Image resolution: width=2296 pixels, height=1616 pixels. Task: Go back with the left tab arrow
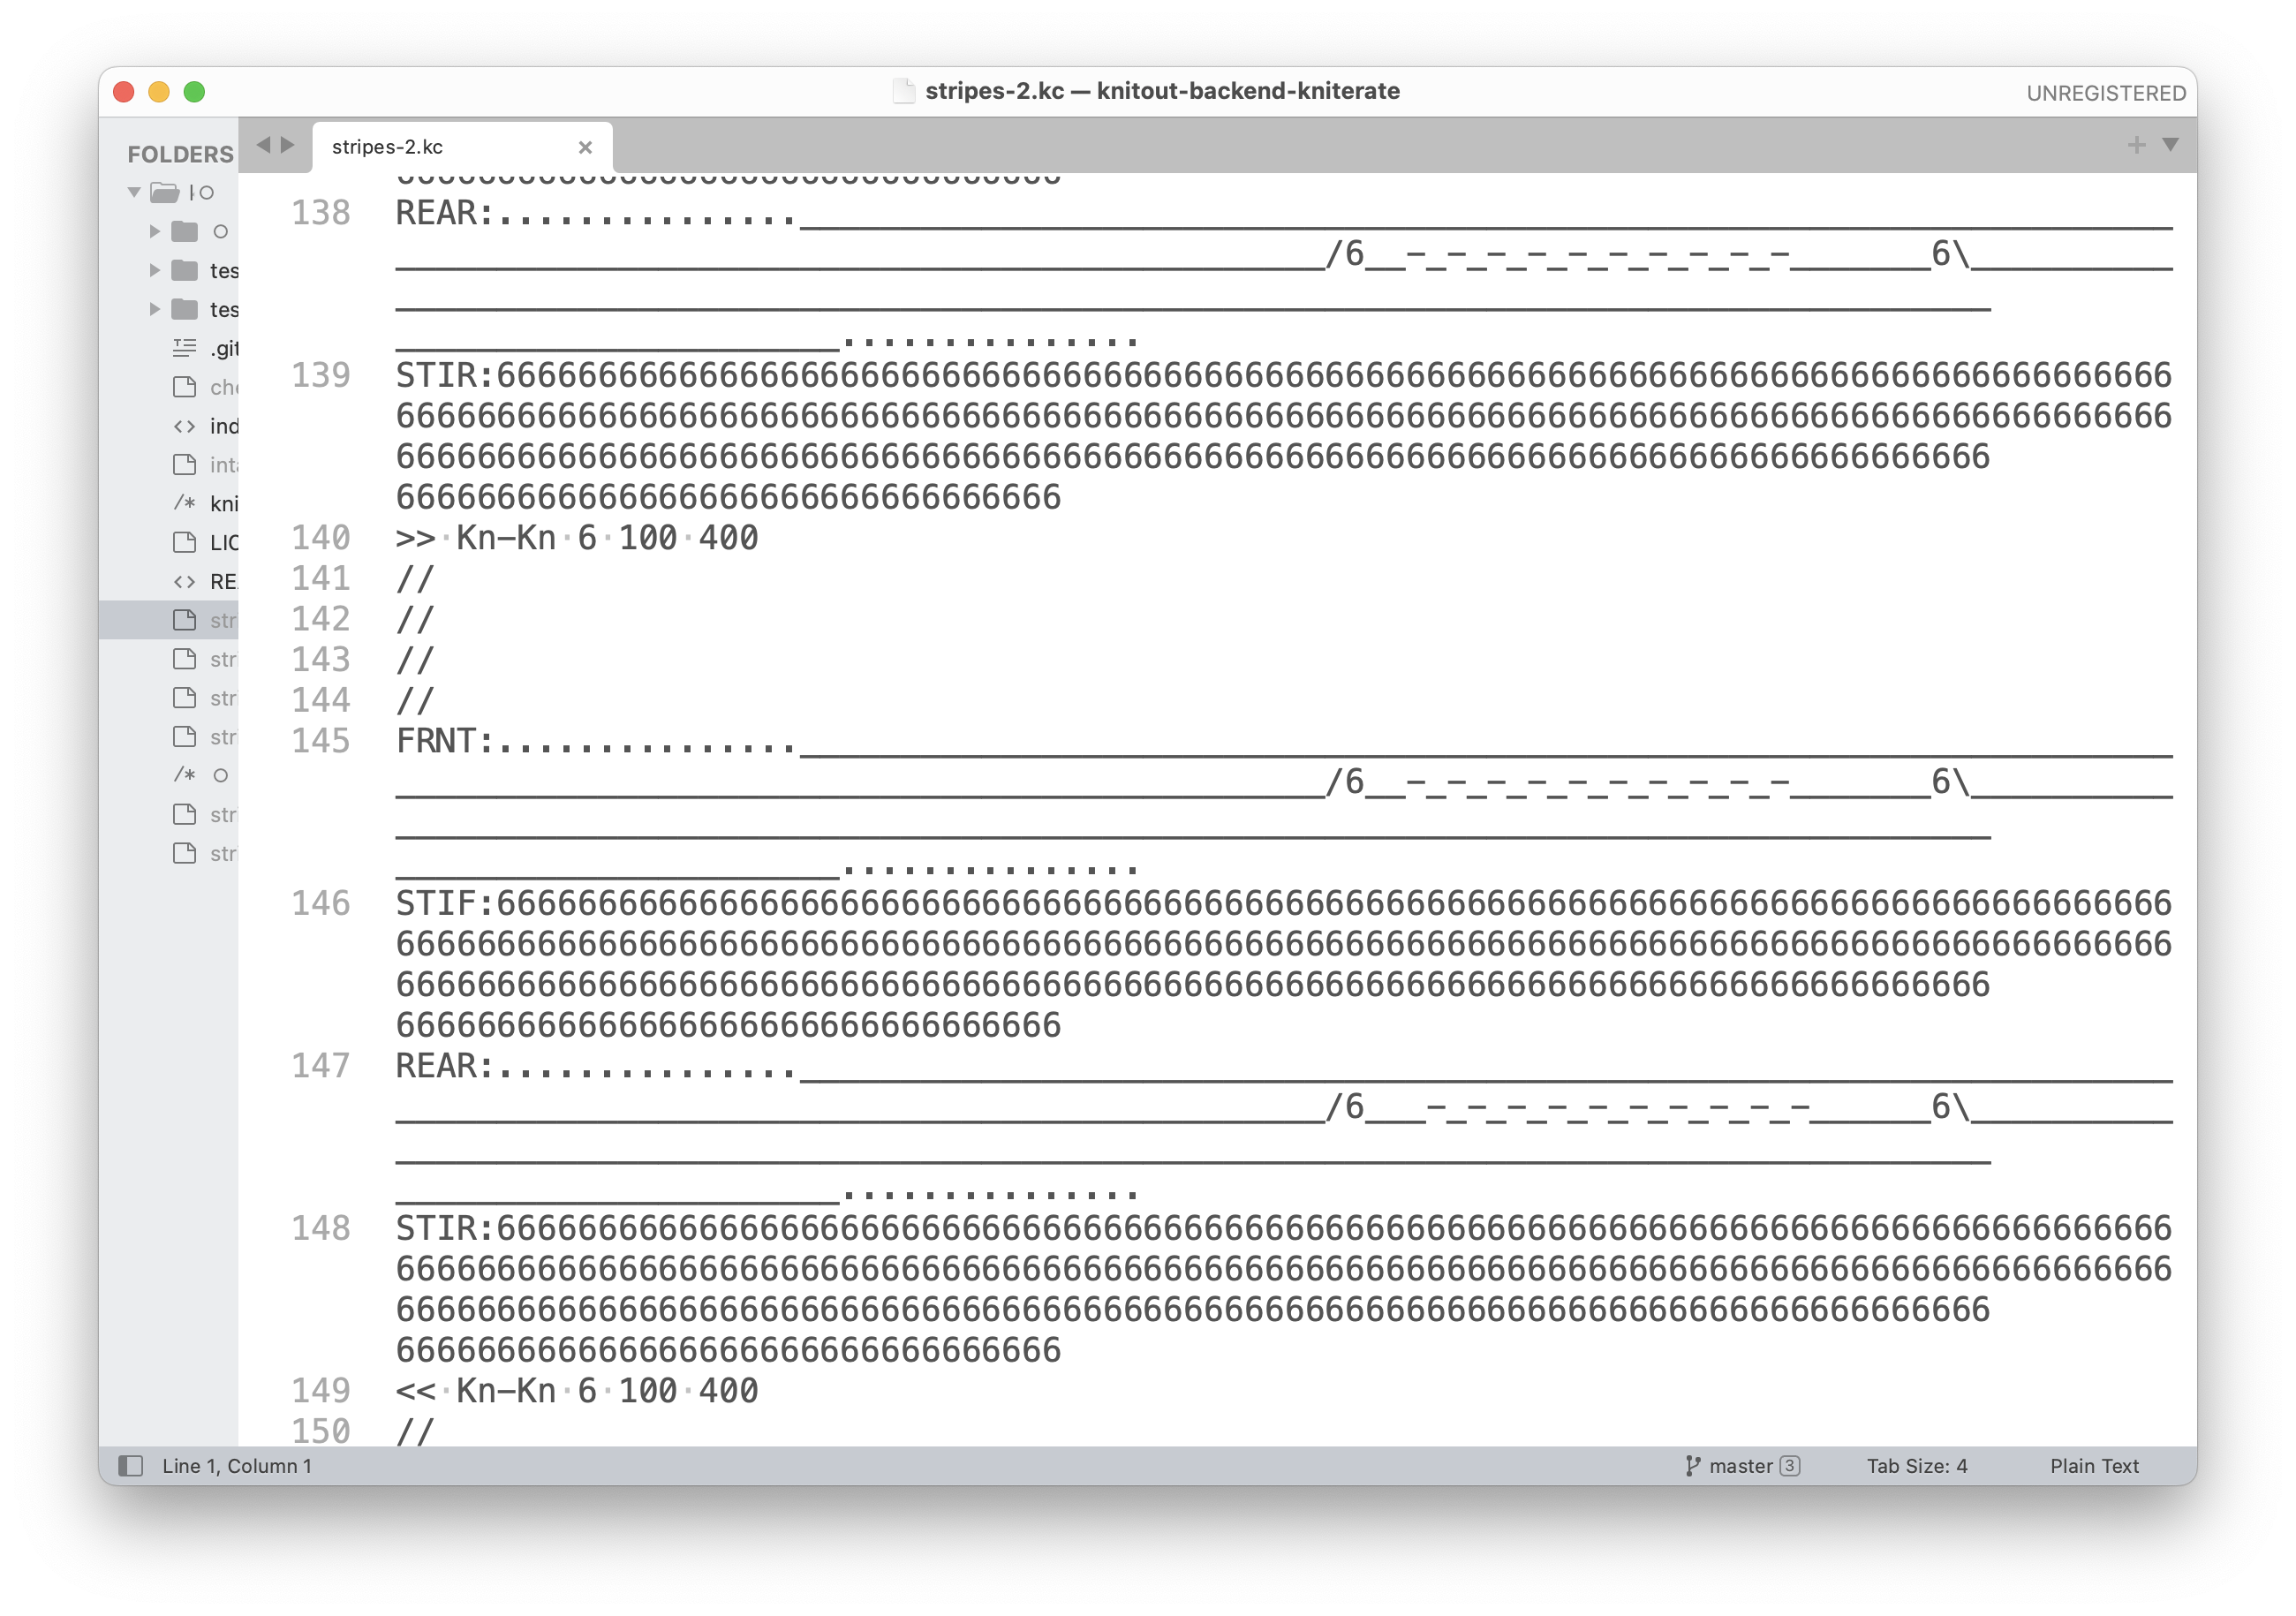263,145
